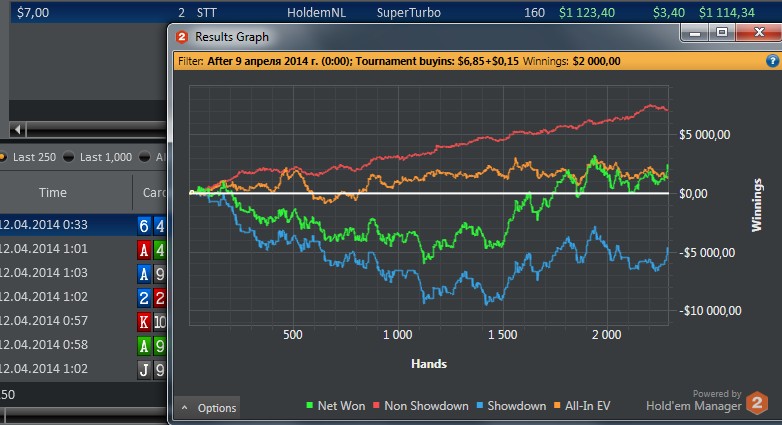Click the Results Graph window logo icon
The height and width of the screenshot is (425, 782).
tap(182, 37)
